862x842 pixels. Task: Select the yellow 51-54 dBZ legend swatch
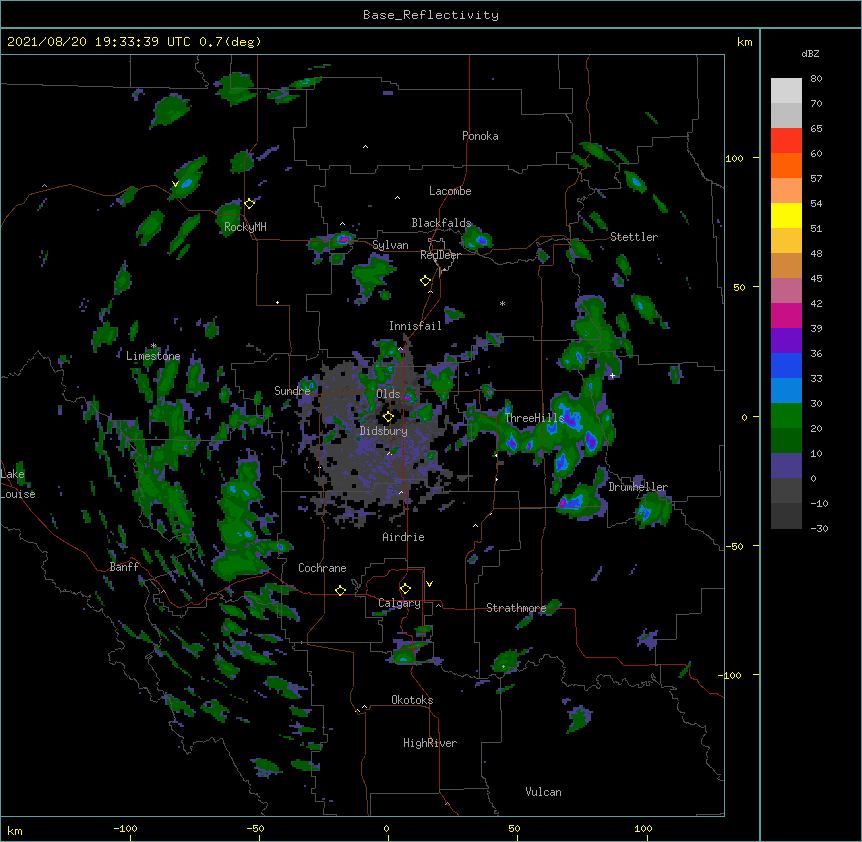click(786, 216)
